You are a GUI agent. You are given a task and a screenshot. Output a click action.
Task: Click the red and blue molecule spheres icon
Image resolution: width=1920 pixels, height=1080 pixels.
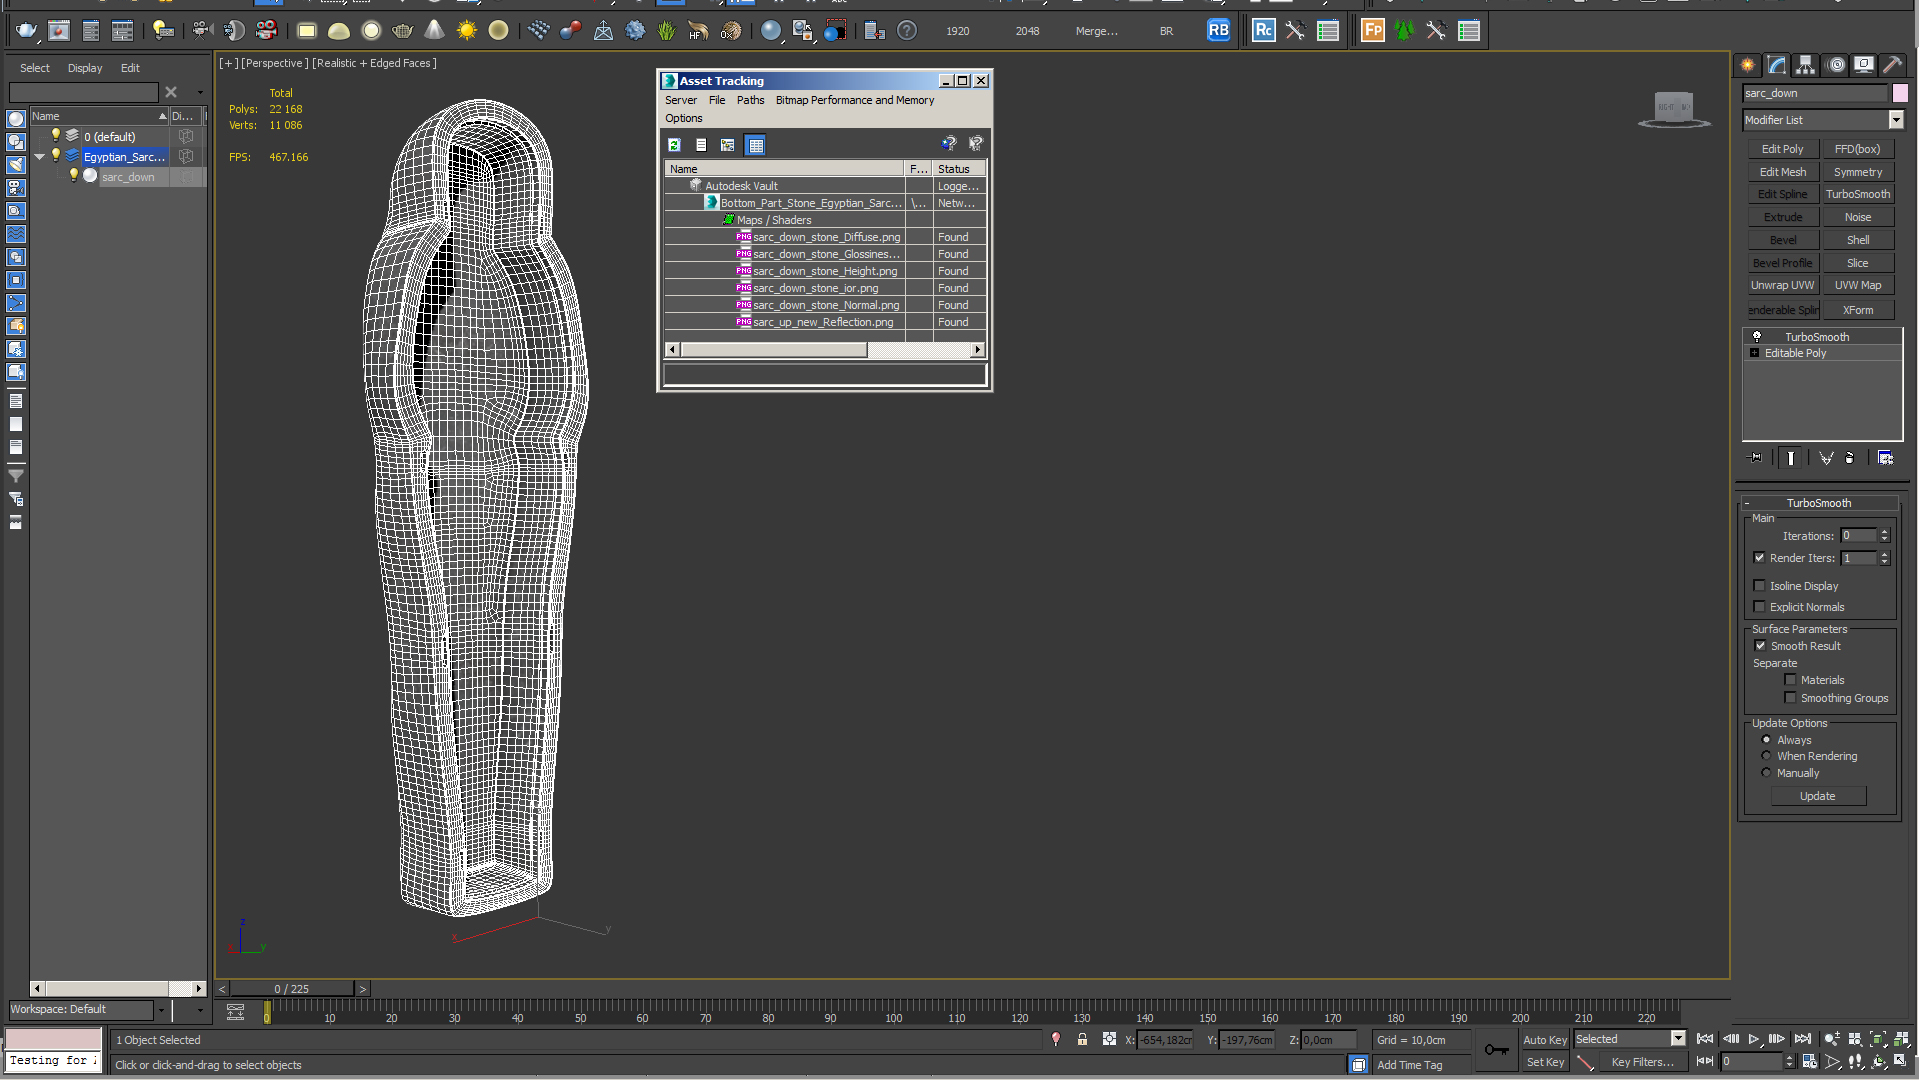click(571, 31)
